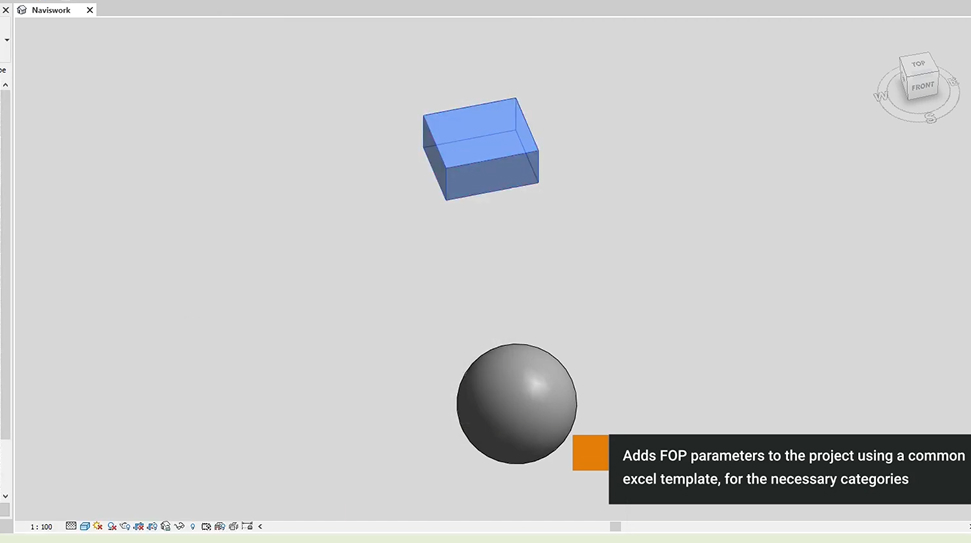Open the 1 : 100 view scale selector

[x=41, y=526]
